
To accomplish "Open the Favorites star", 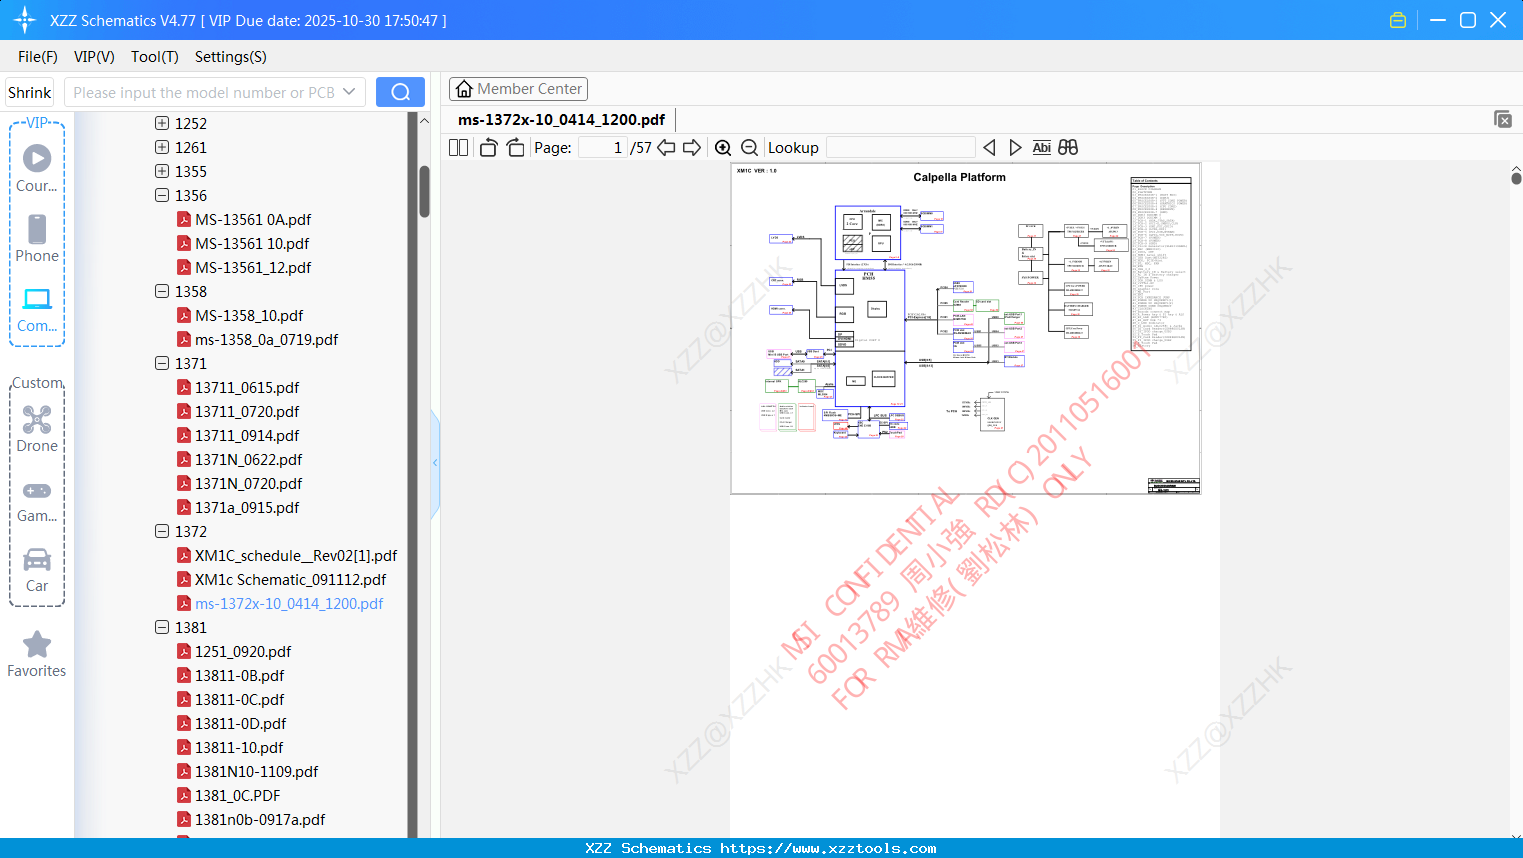I will (37, 655).
